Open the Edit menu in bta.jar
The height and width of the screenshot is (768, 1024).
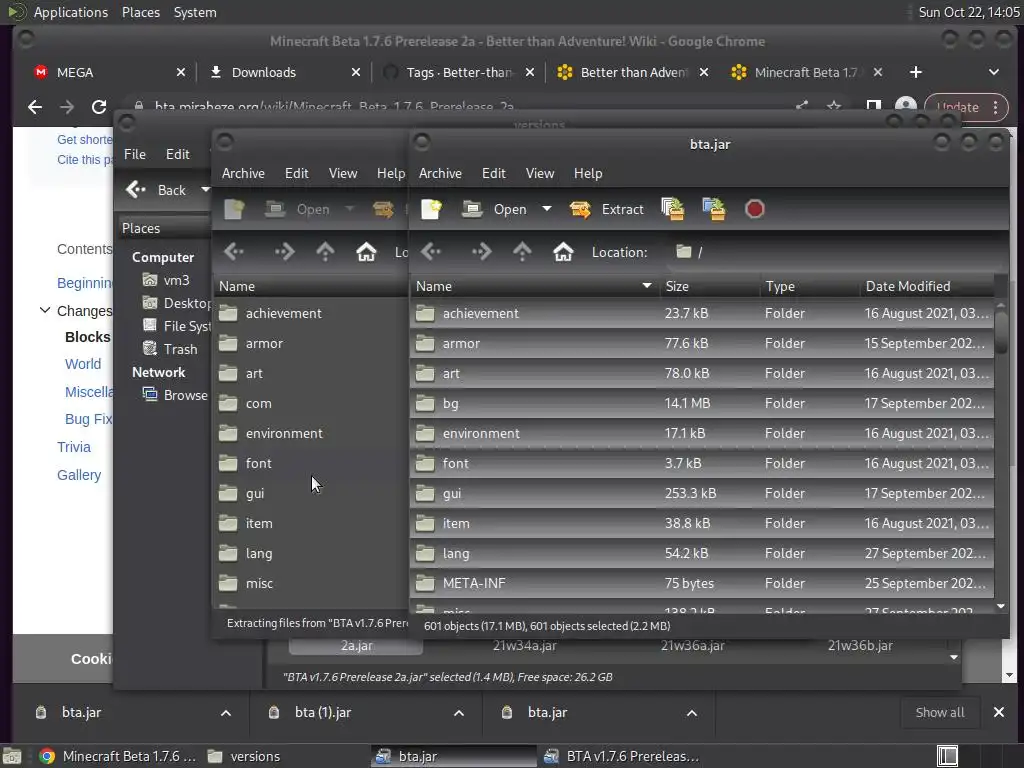pyautogui.click(x=494, y=173)
